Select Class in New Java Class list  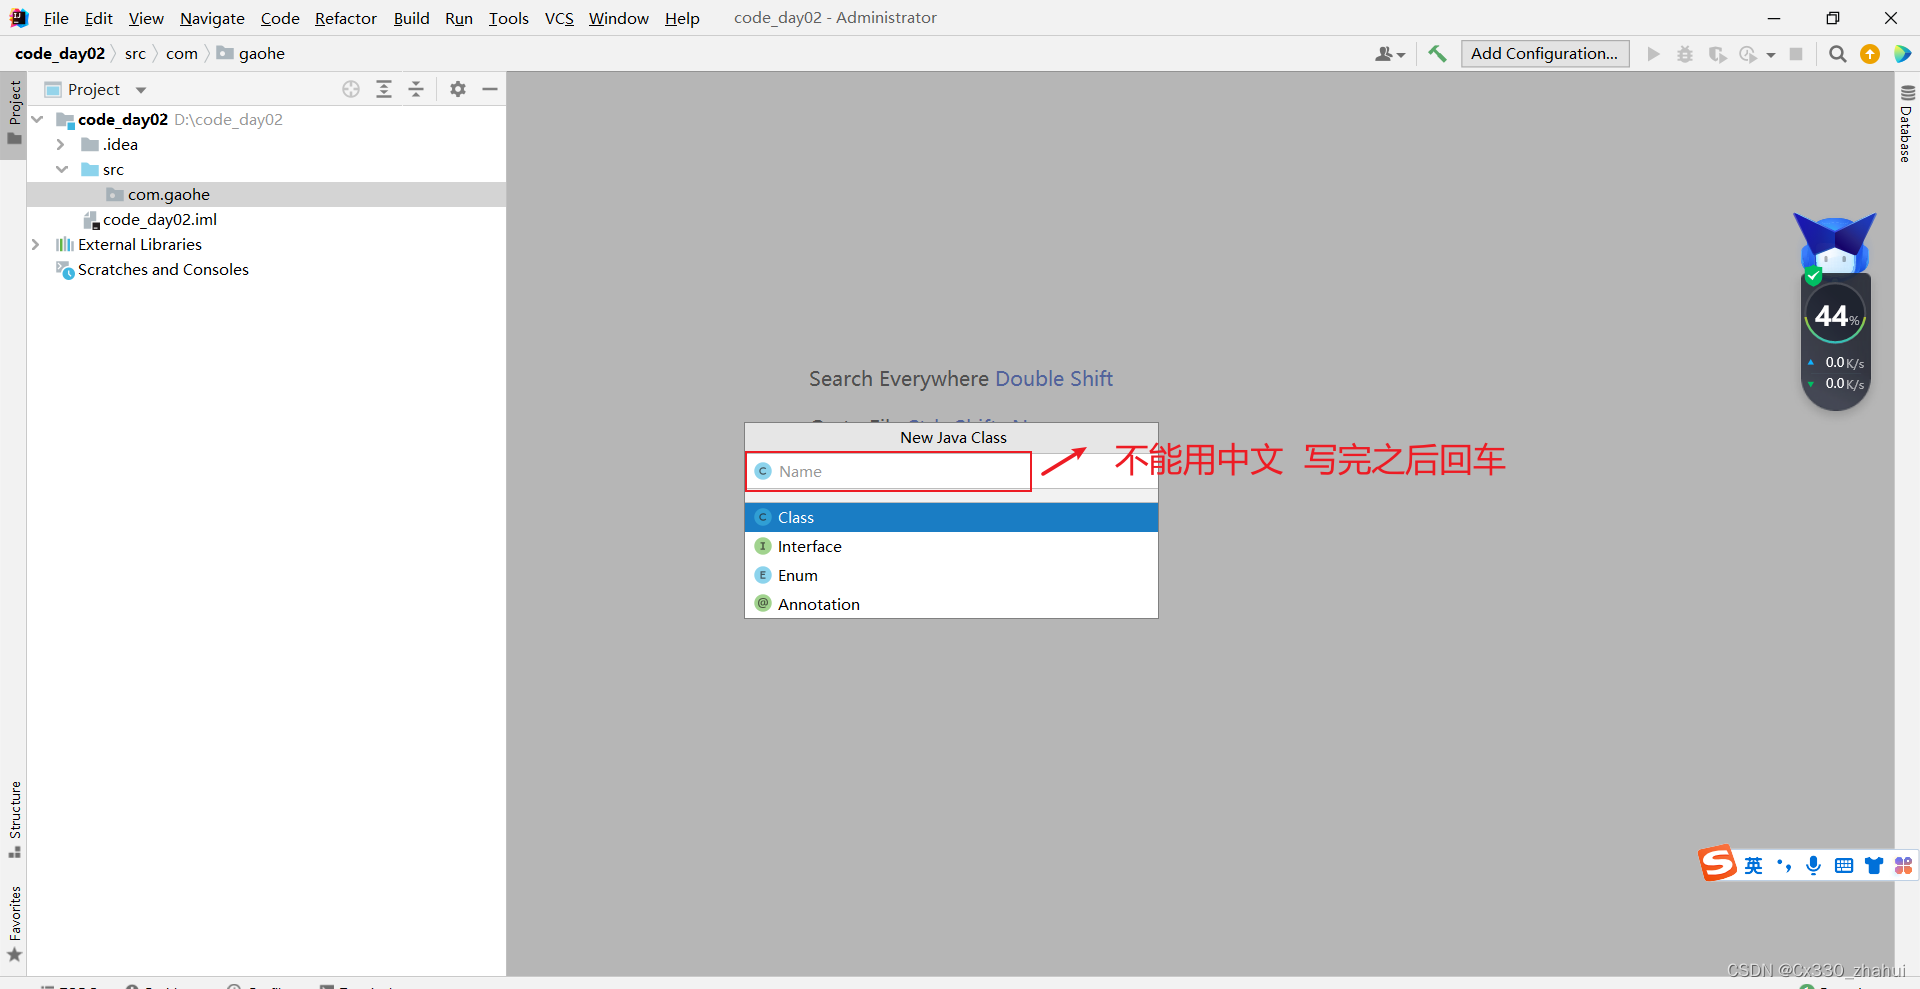tap(951, 517)
